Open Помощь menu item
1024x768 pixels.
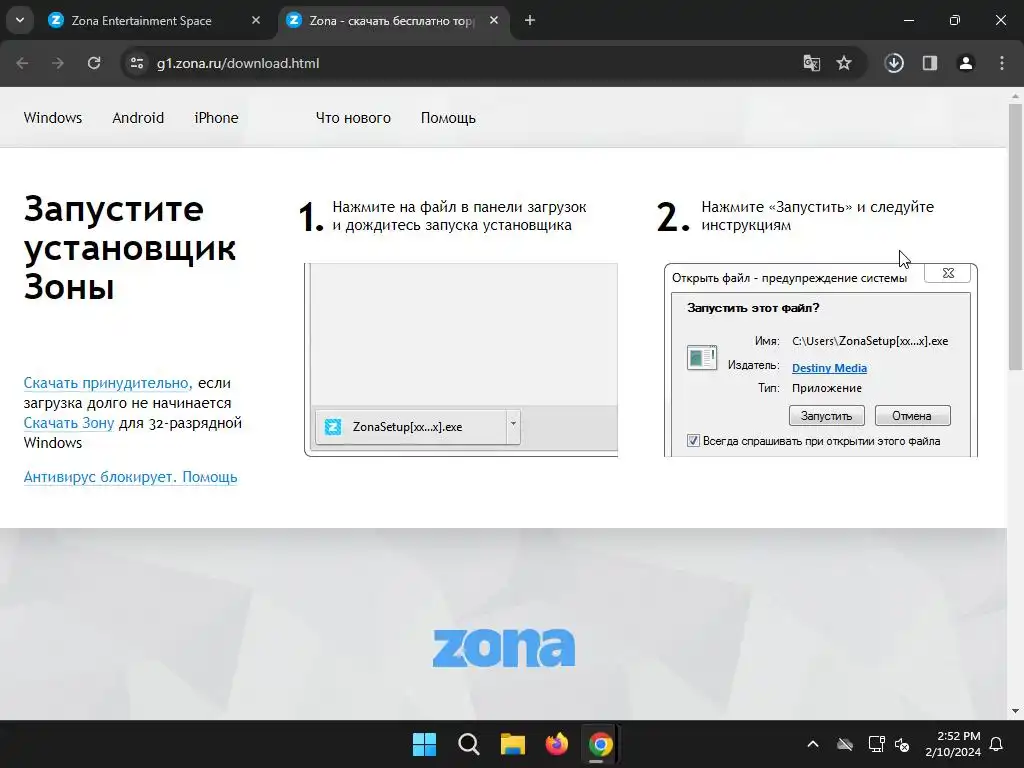[448, 118]
